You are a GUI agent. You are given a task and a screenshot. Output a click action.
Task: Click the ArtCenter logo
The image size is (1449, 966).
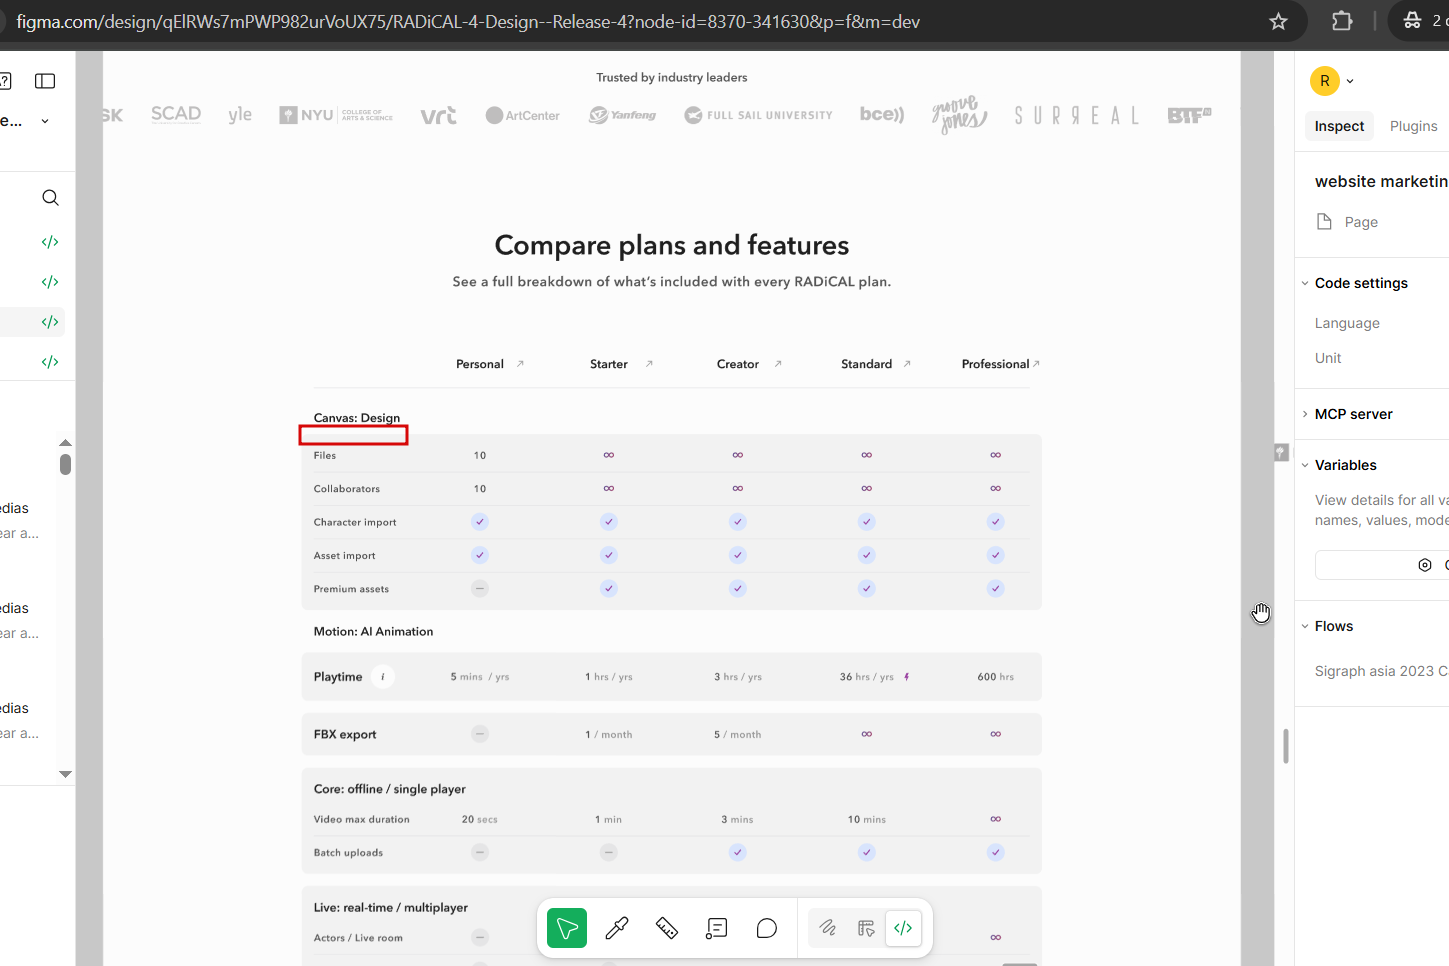522,115
